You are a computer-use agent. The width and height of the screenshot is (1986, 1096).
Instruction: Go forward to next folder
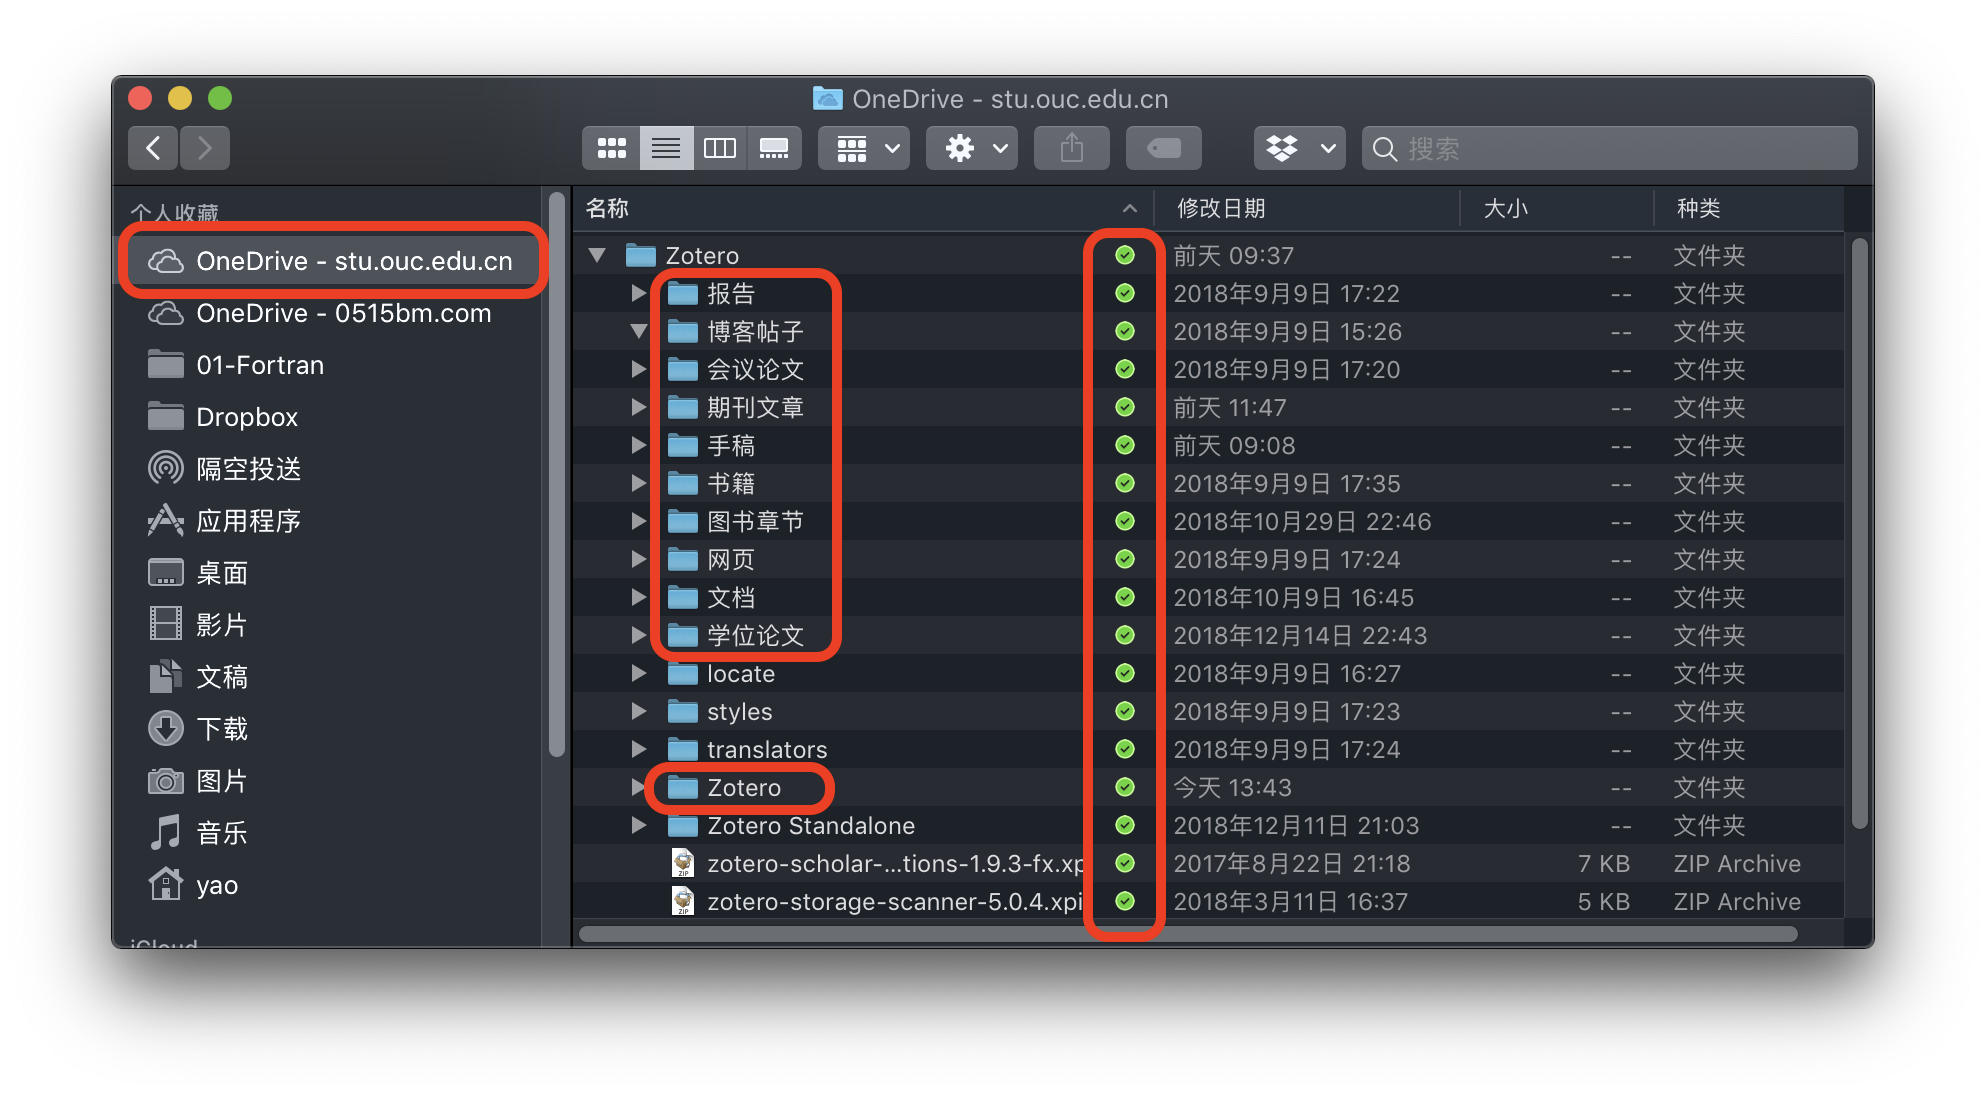pos(205,149)
